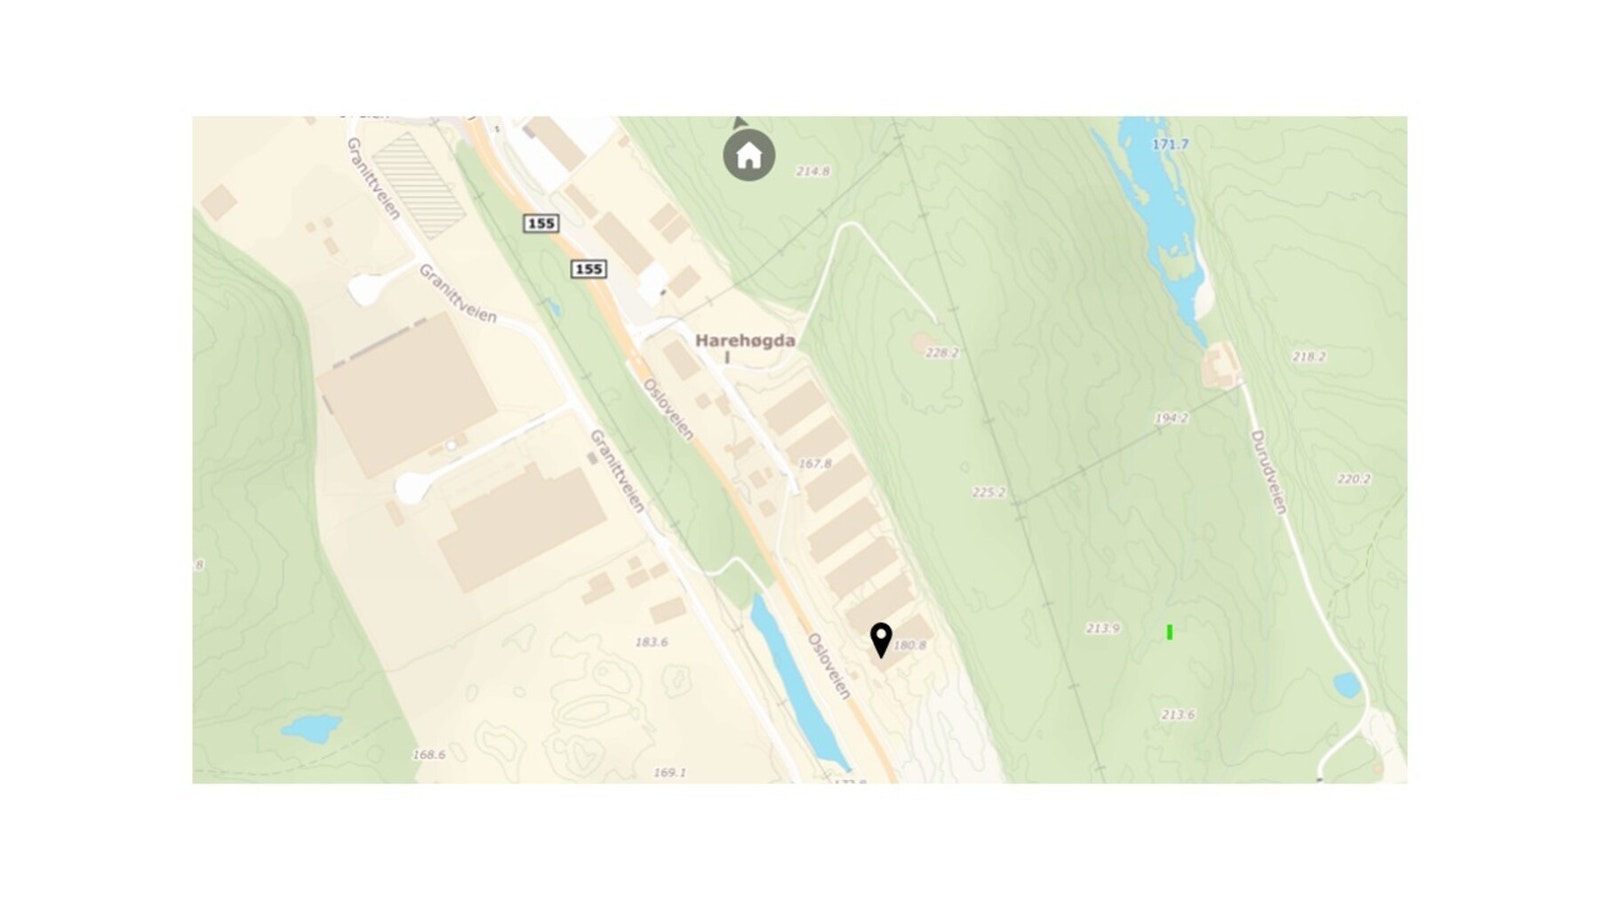Click the 225.2 elevation label

(x=988, y=492)
